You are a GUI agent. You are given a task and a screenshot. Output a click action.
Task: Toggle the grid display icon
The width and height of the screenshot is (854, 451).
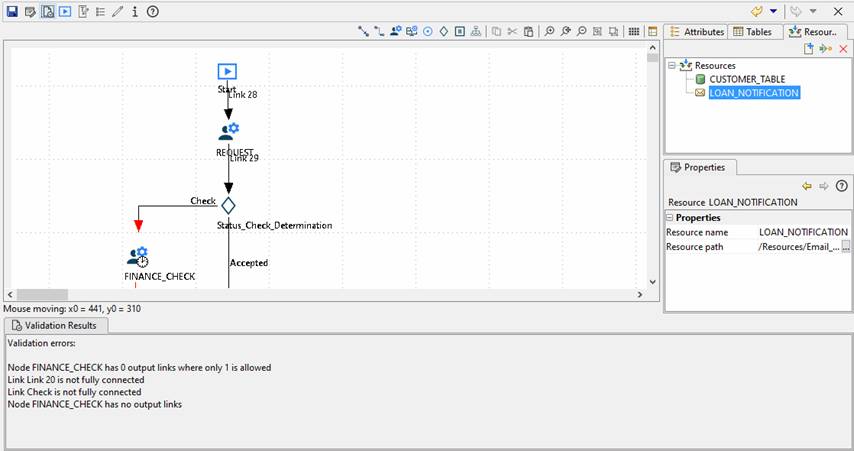click(633, 32)
